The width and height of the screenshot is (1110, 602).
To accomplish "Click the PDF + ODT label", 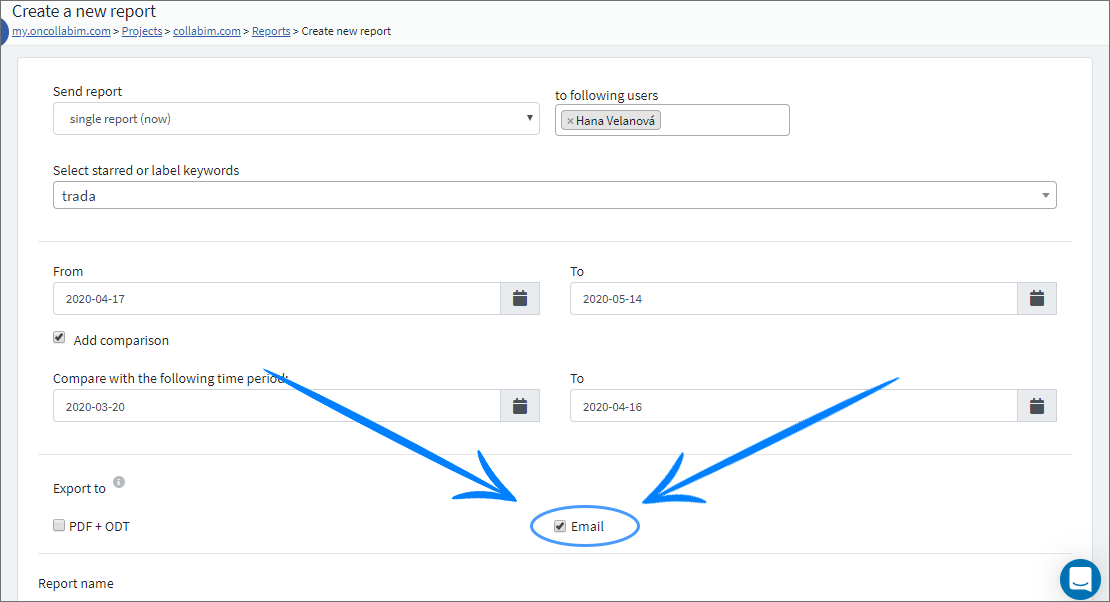I will (x=99, y=526).
